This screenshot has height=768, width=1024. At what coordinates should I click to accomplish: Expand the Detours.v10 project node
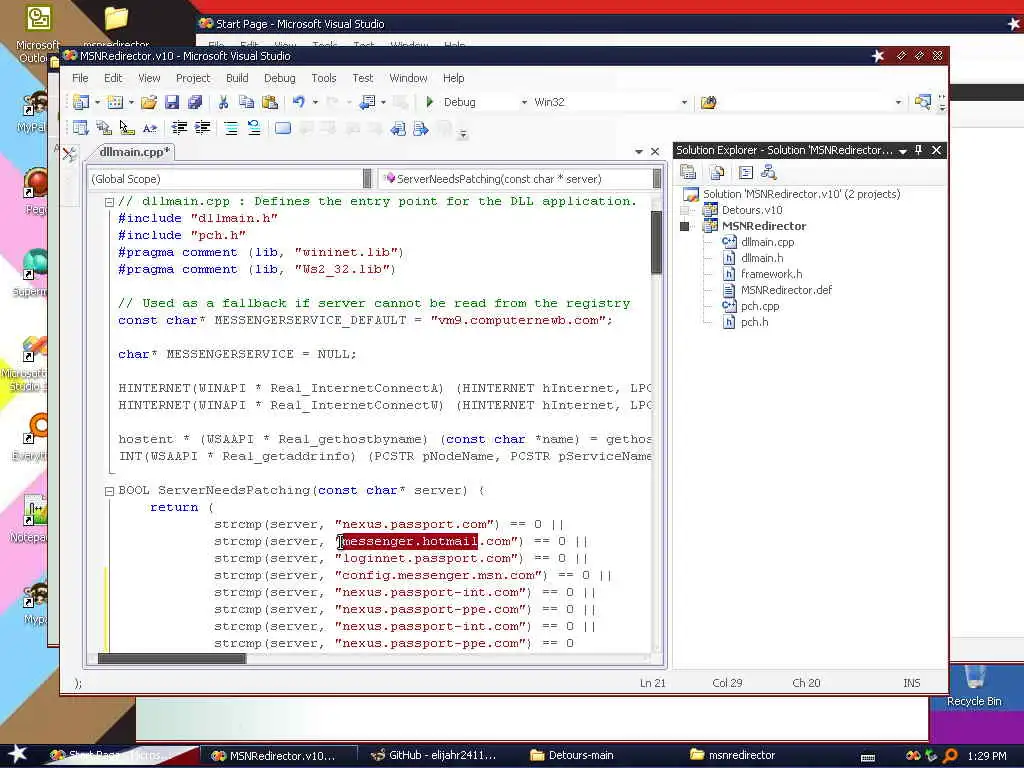pyautogui.click(x=684, y=210)
